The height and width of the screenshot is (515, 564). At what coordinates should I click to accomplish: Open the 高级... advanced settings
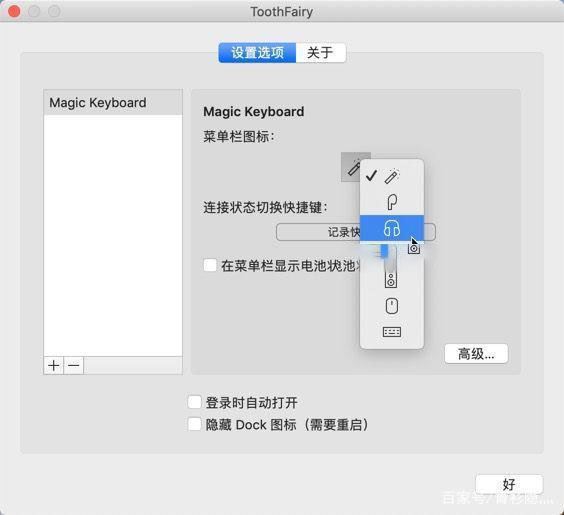coord(476,354)
